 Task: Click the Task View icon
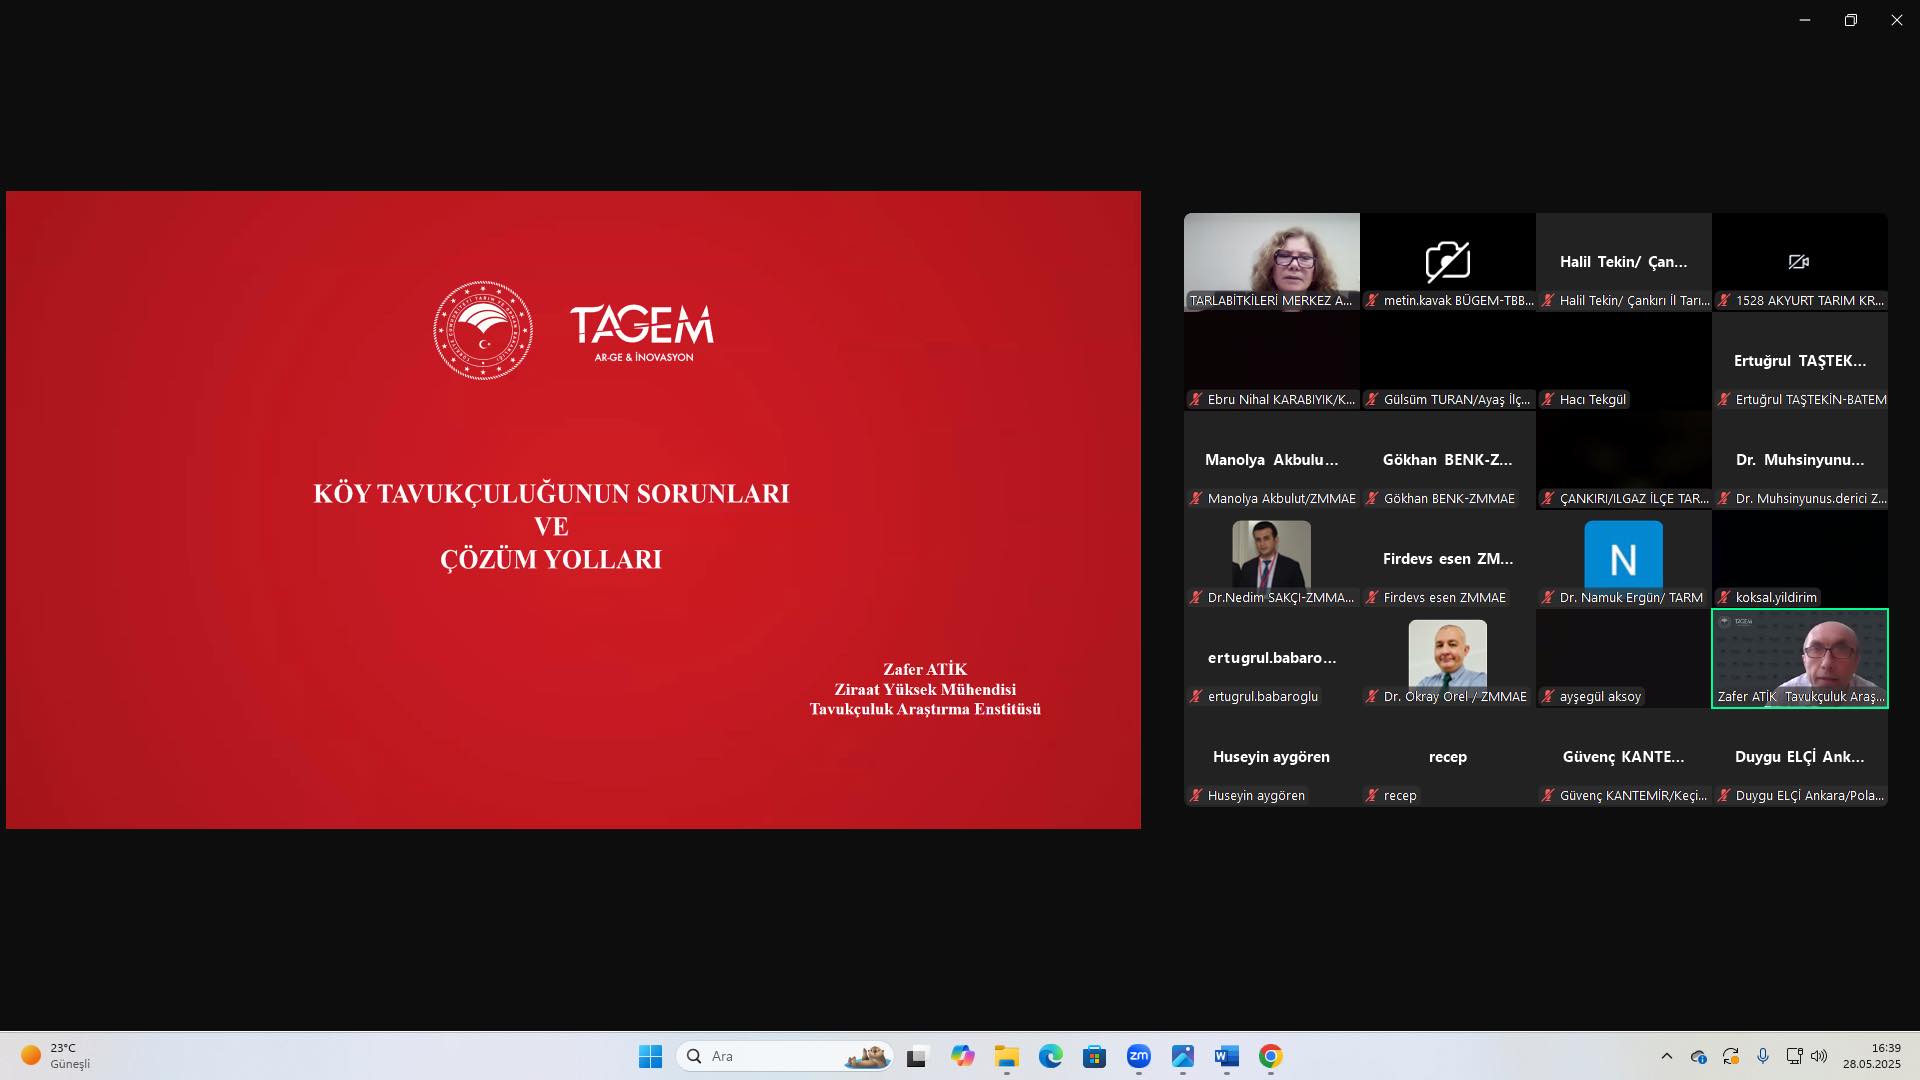coord(917,1056)
